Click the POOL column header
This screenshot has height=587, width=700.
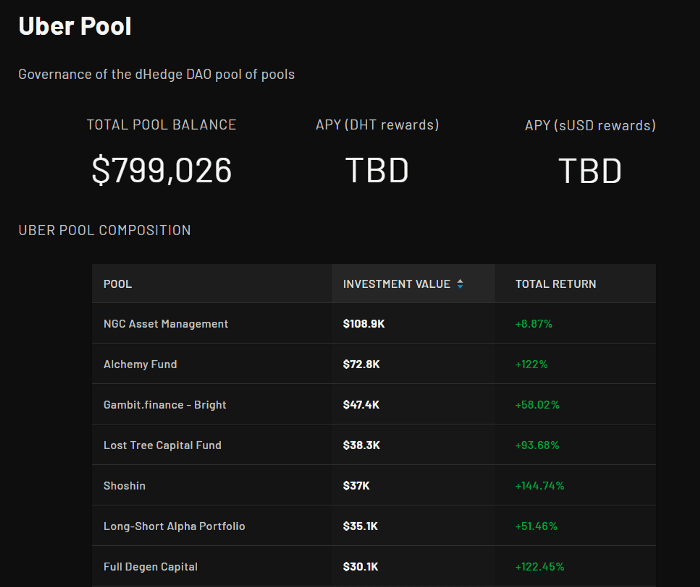212,283
